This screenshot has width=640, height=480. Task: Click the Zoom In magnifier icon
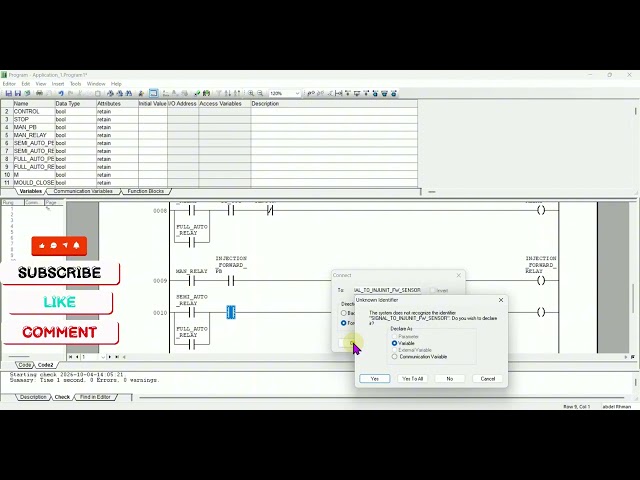click(x=251, y=93)
